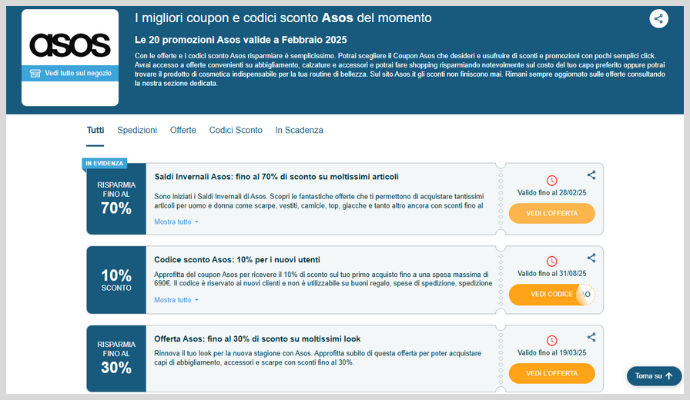Click the clock icon on Saldi Invernali offer
Image resolution: width=690 pixels, height=400 pixels.
pos(551,180)
